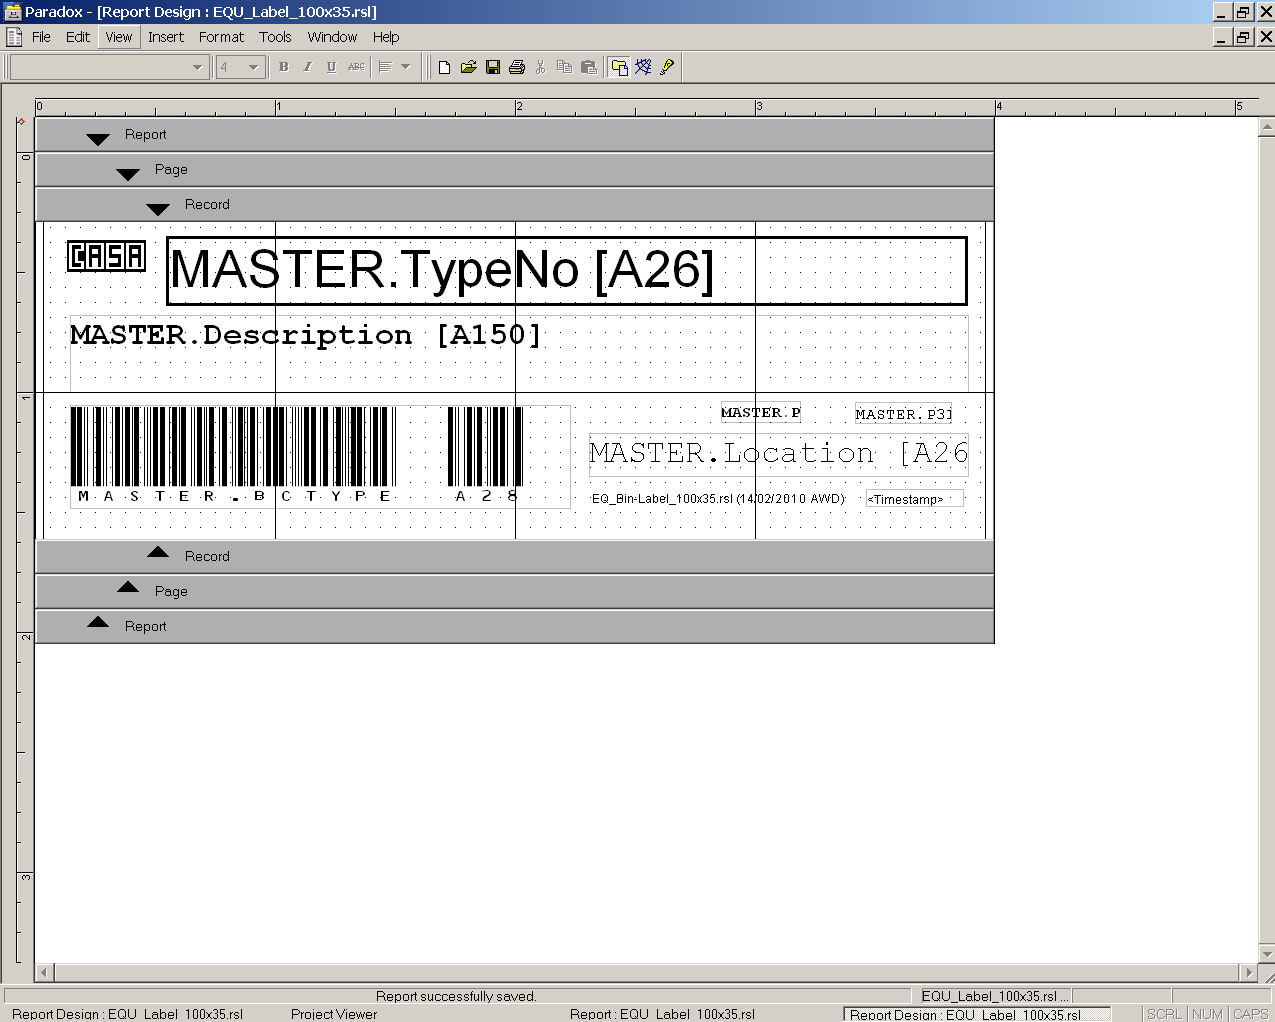Select the <Timestamp> field

click(915, 499)
